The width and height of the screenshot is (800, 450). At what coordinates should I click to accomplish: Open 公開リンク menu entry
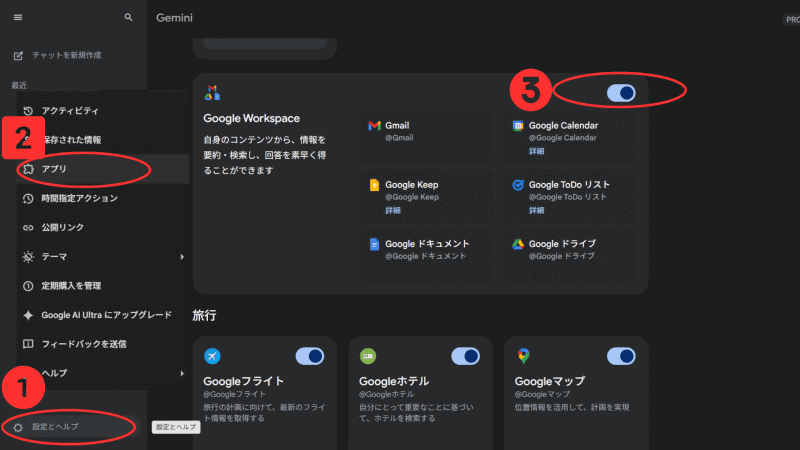coord(103,228)
